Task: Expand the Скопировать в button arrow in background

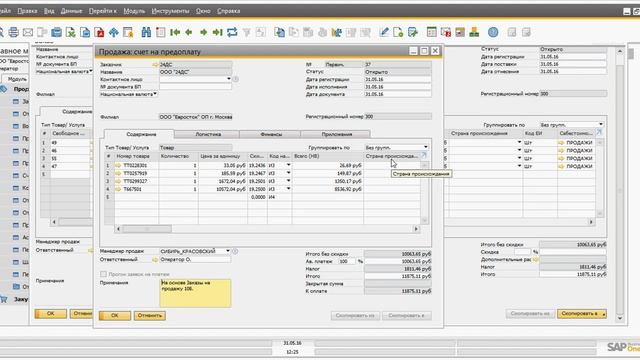Action: click(604, 314)
